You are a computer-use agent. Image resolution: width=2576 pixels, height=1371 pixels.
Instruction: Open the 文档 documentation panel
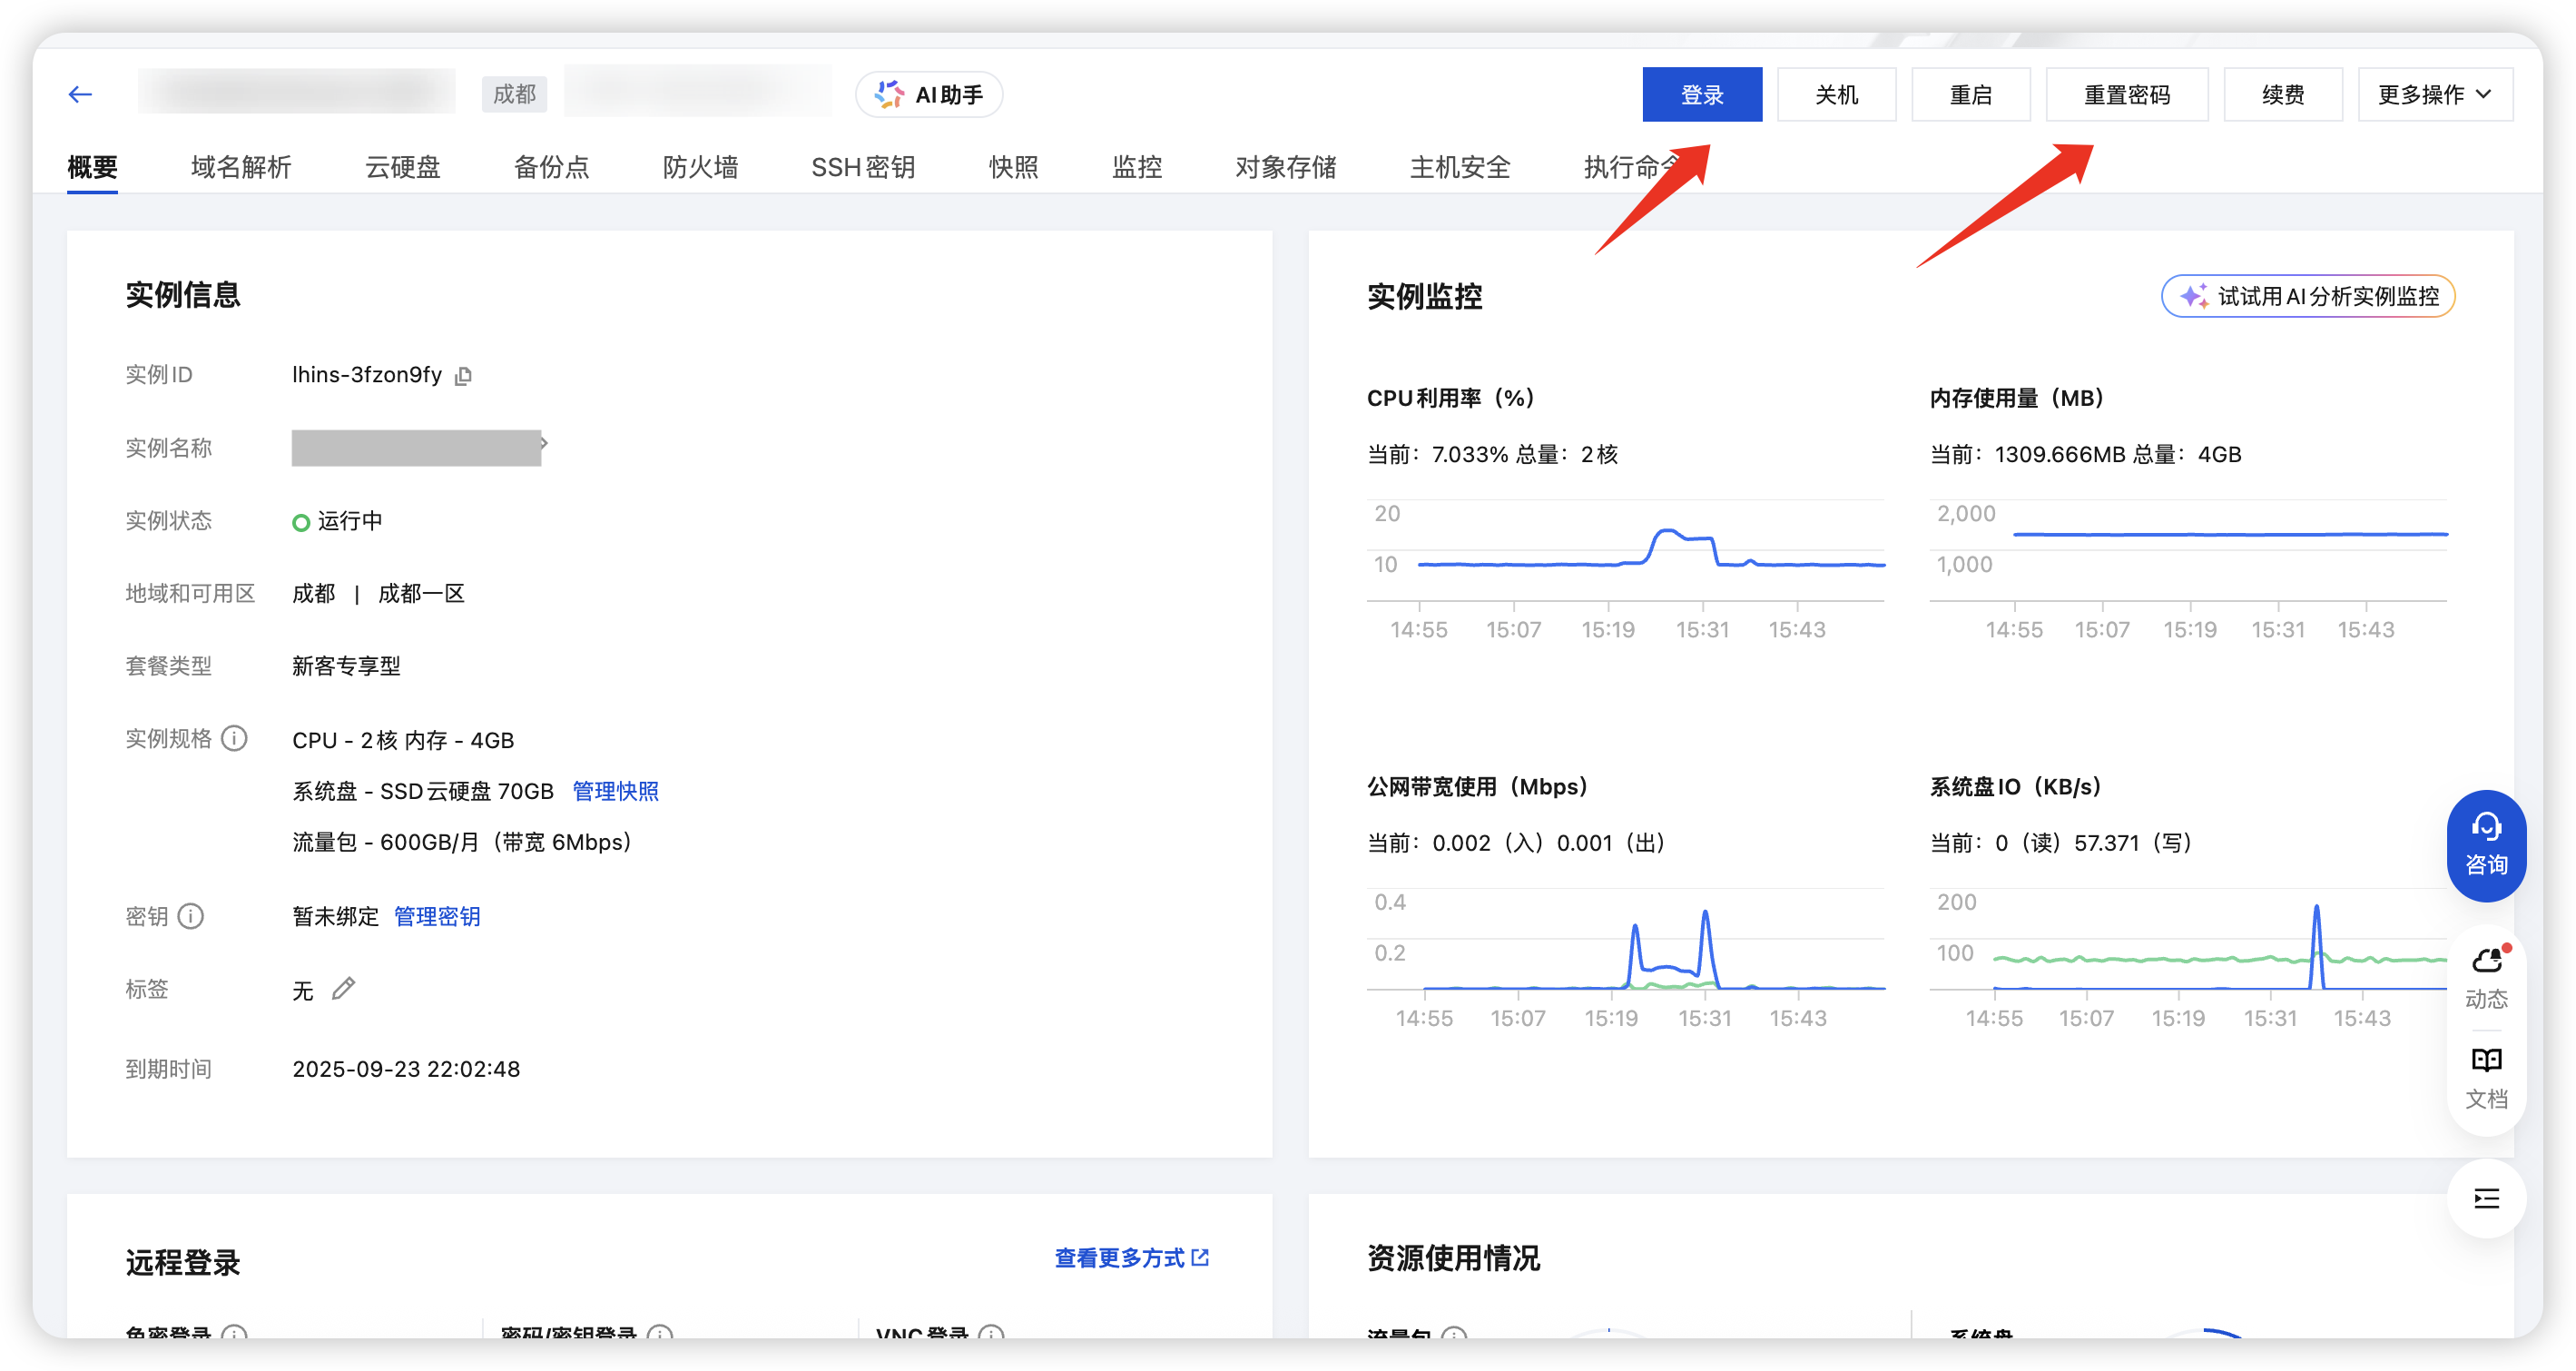pos(2487,1075)
